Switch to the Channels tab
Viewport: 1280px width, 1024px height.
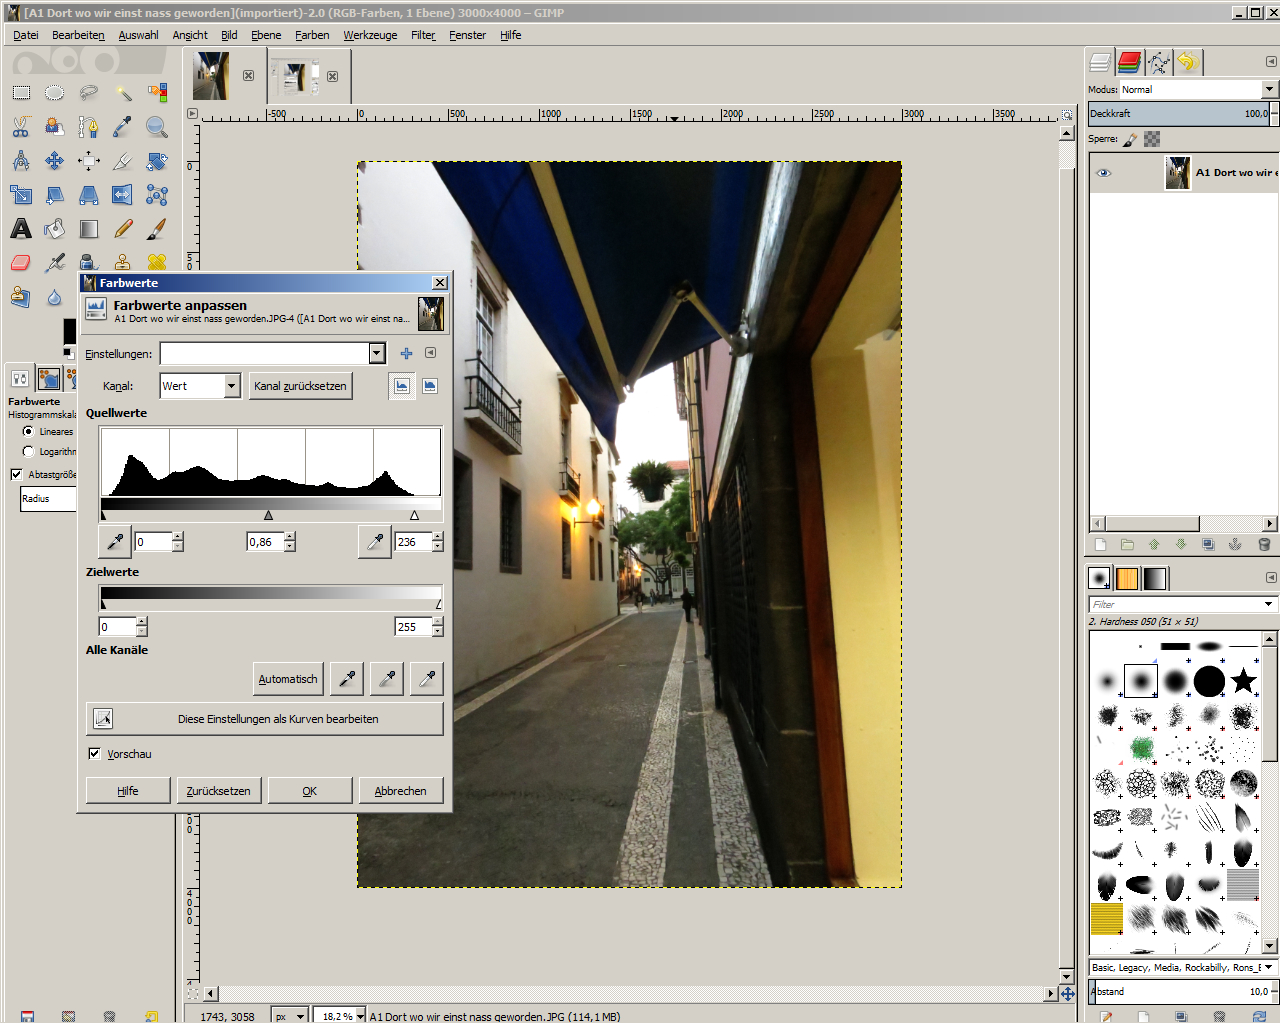[1130, 62]
